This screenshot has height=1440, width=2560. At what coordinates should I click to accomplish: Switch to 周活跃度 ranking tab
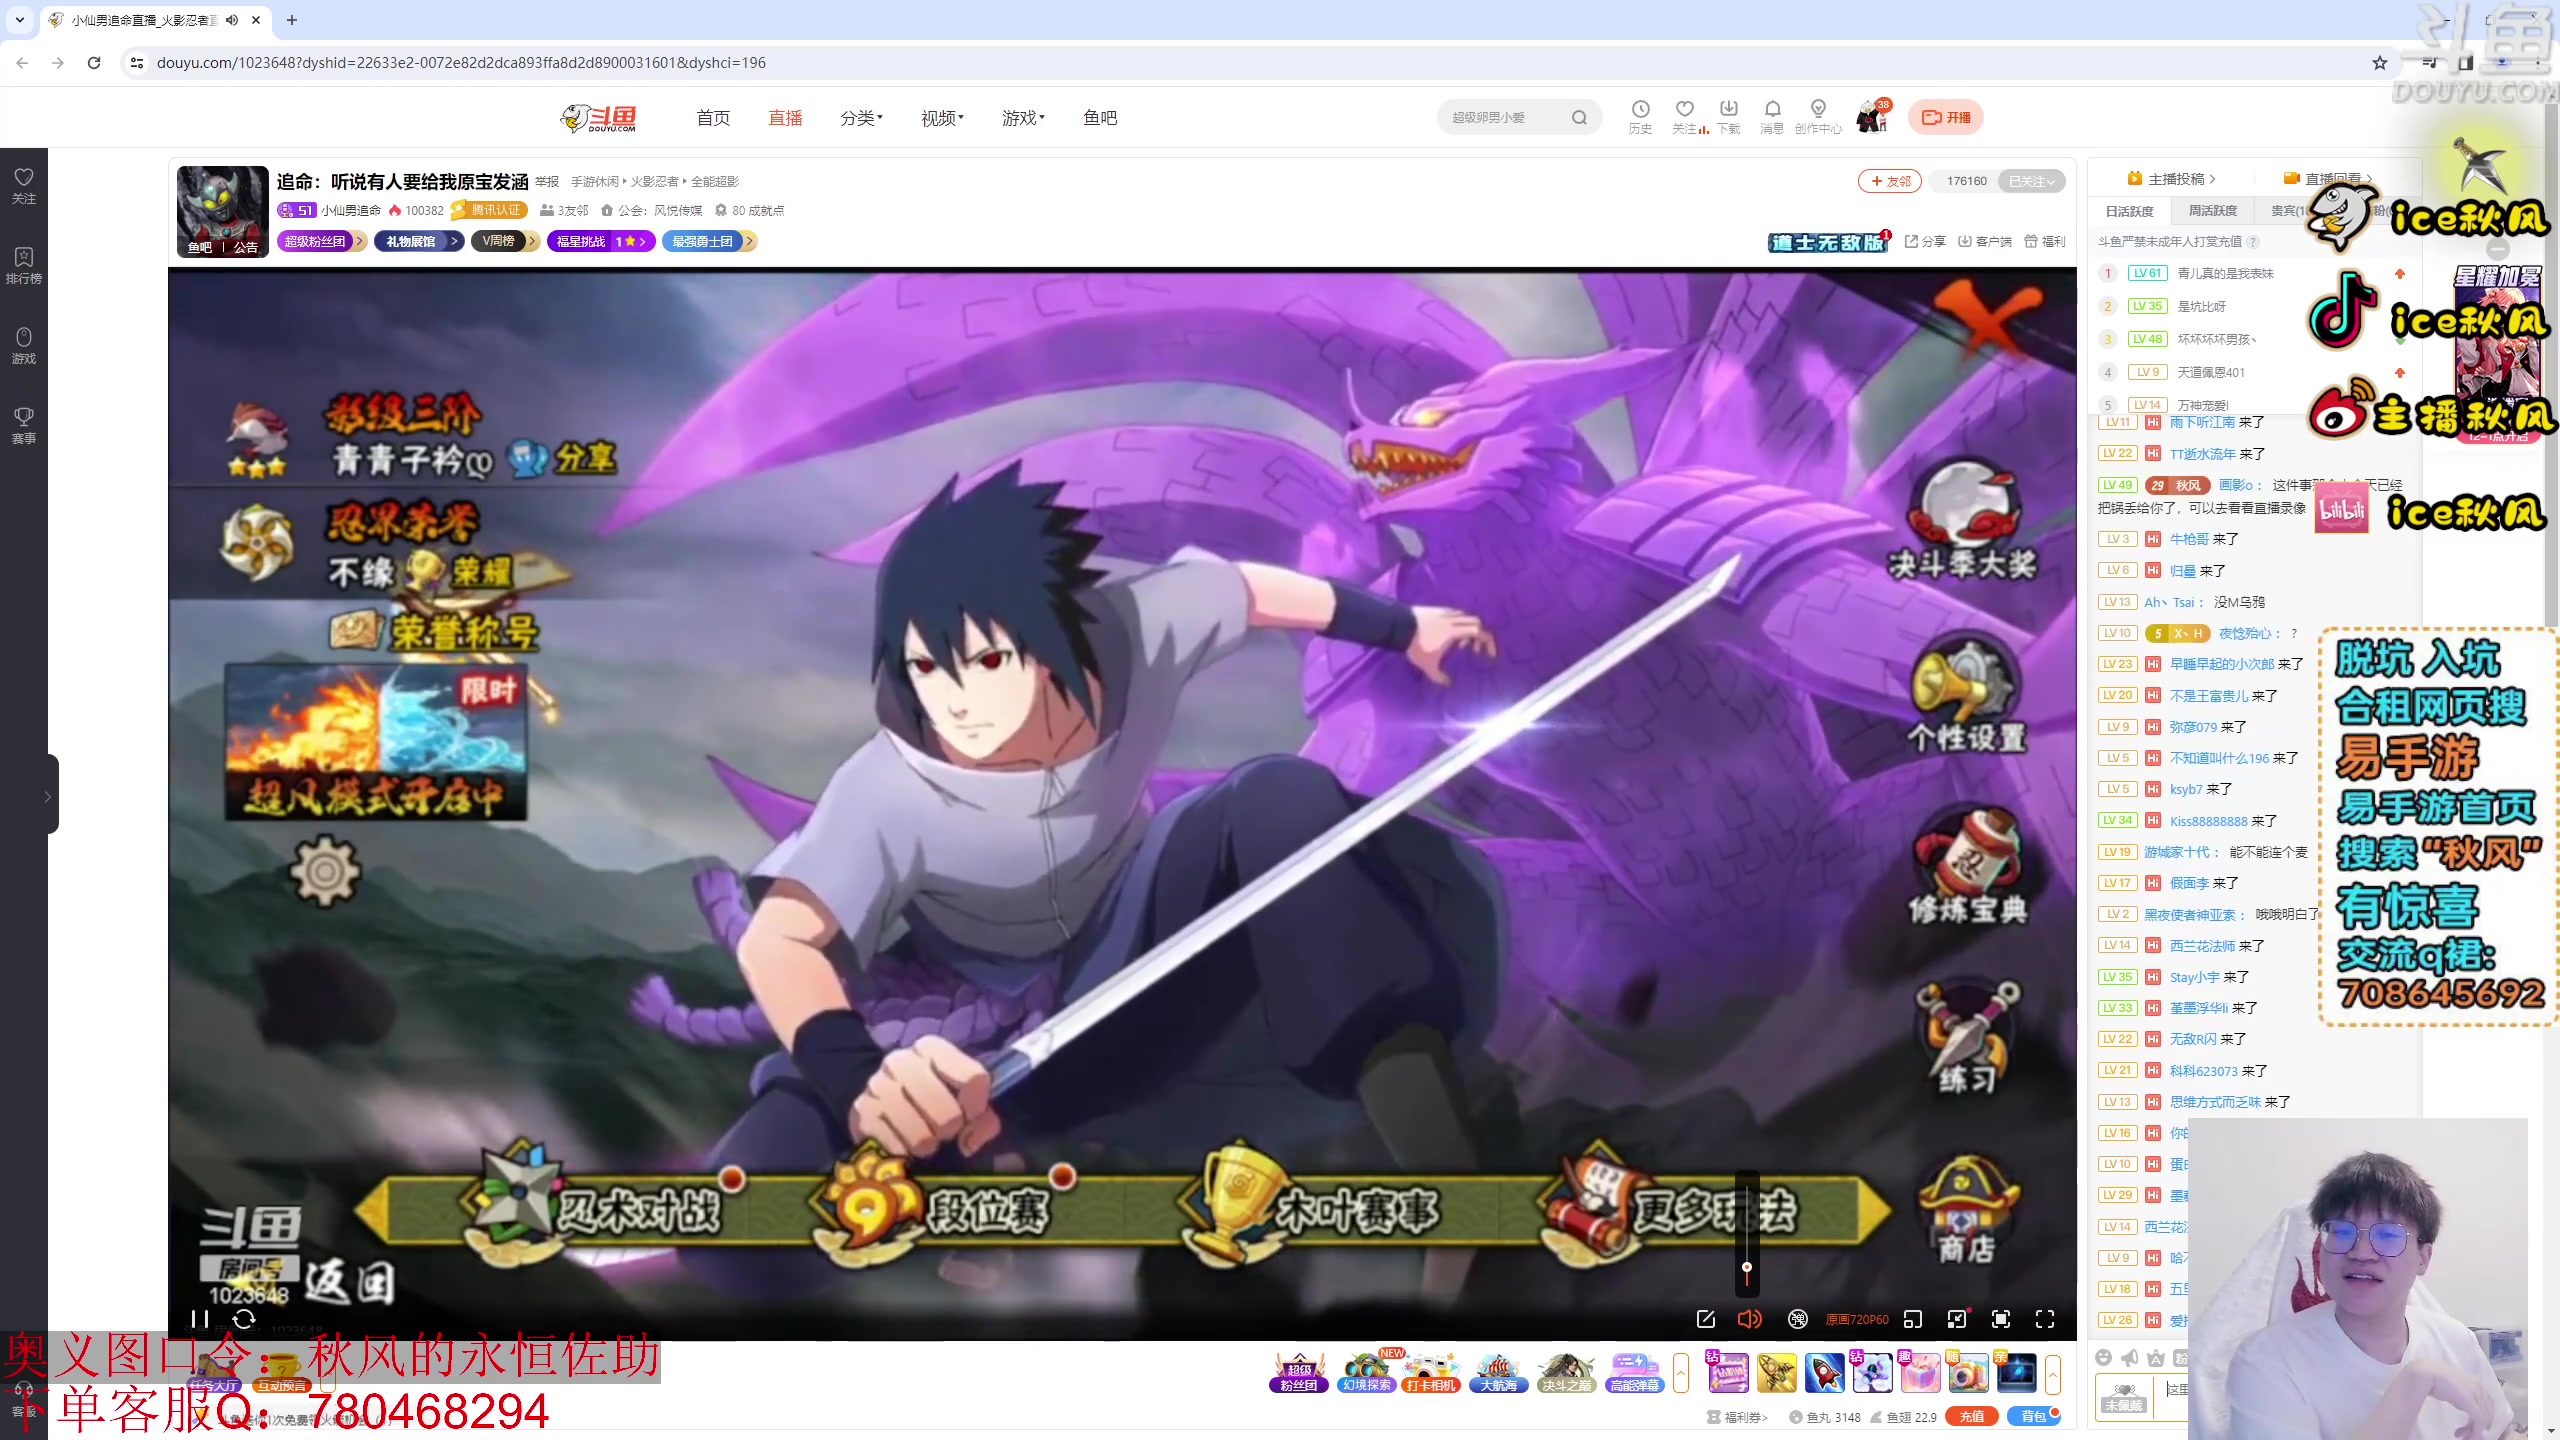coord(2212,211)
